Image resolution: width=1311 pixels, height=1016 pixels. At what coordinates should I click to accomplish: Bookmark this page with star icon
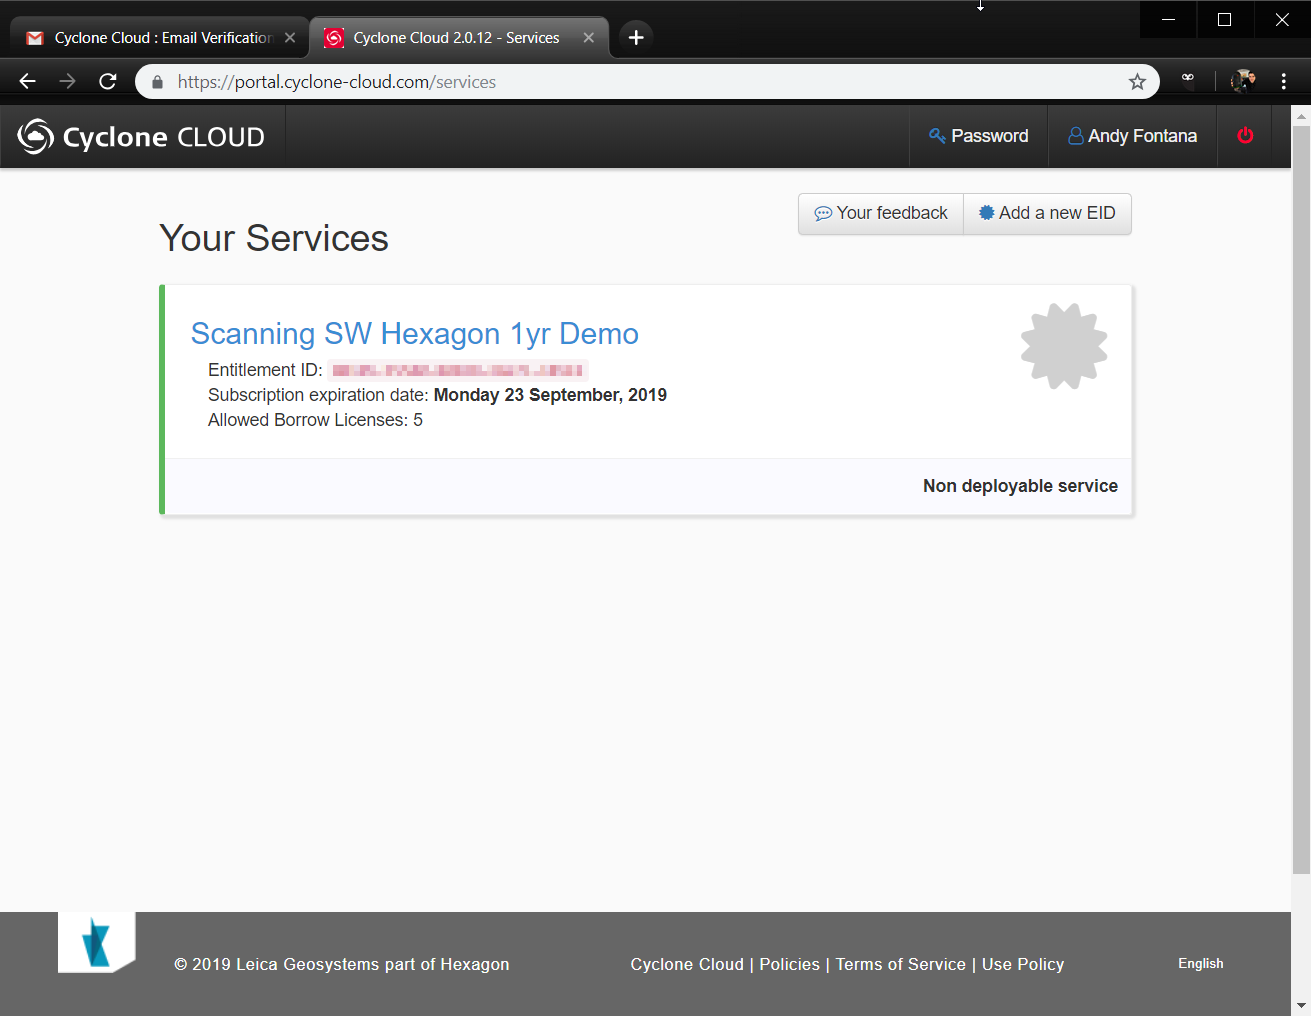click(1137, 82)
